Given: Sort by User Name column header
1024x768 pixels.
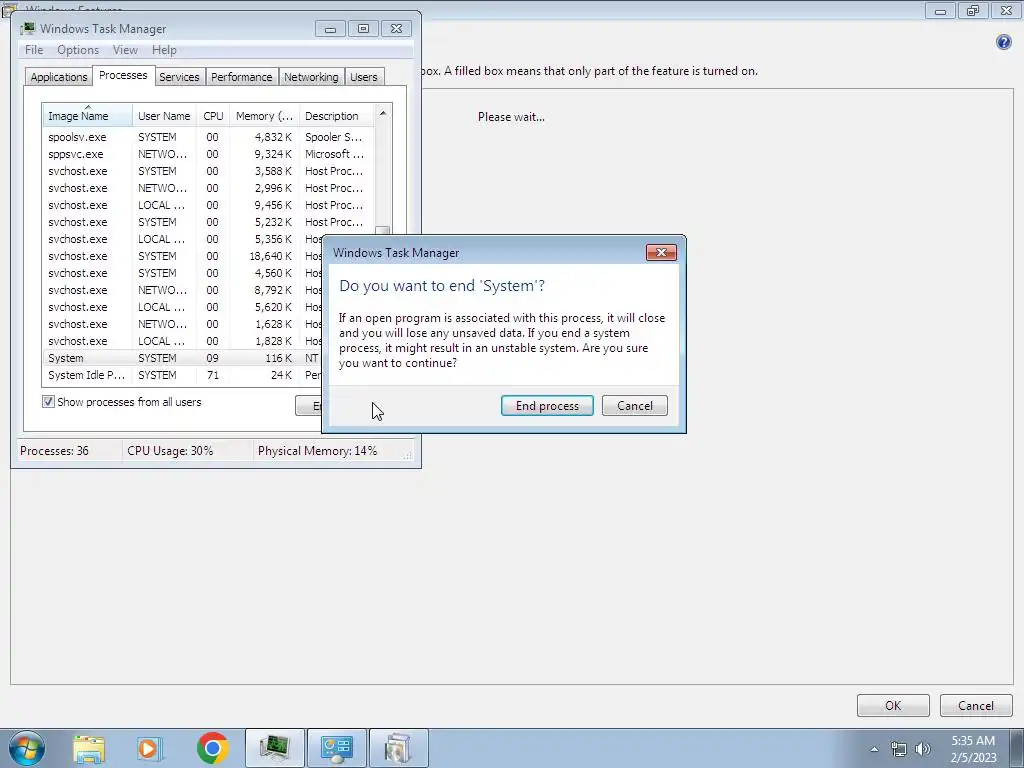Looking at the screenshot, I should click(164, 116).
